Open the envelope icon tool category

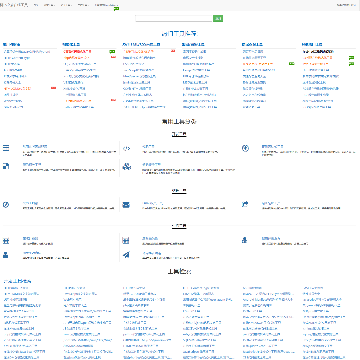pyautogui.click(x=126, y=205)
